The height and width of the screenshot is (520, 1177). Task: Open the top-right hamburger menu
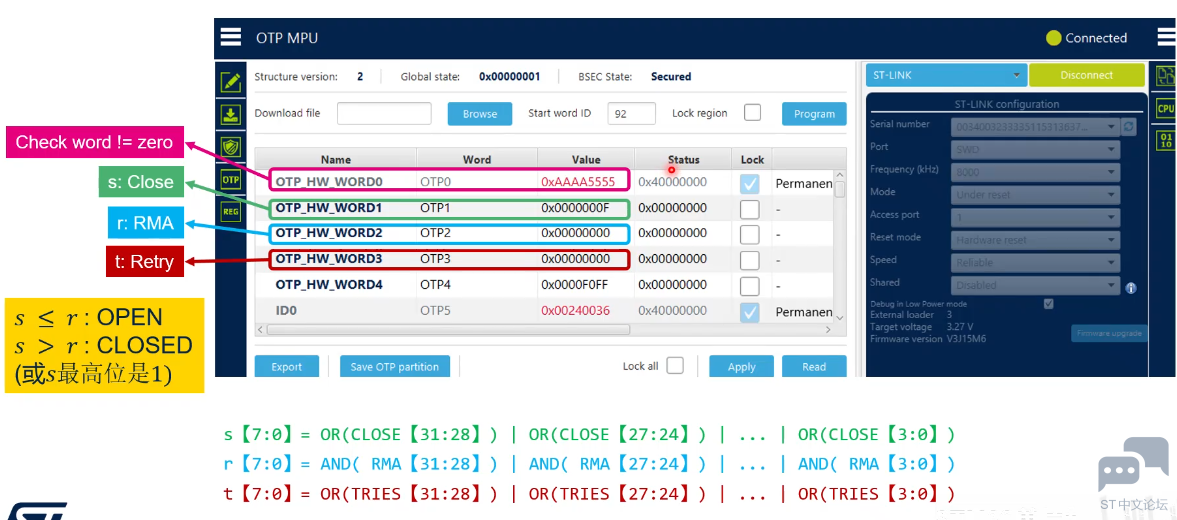click(x=1166, y=38)
